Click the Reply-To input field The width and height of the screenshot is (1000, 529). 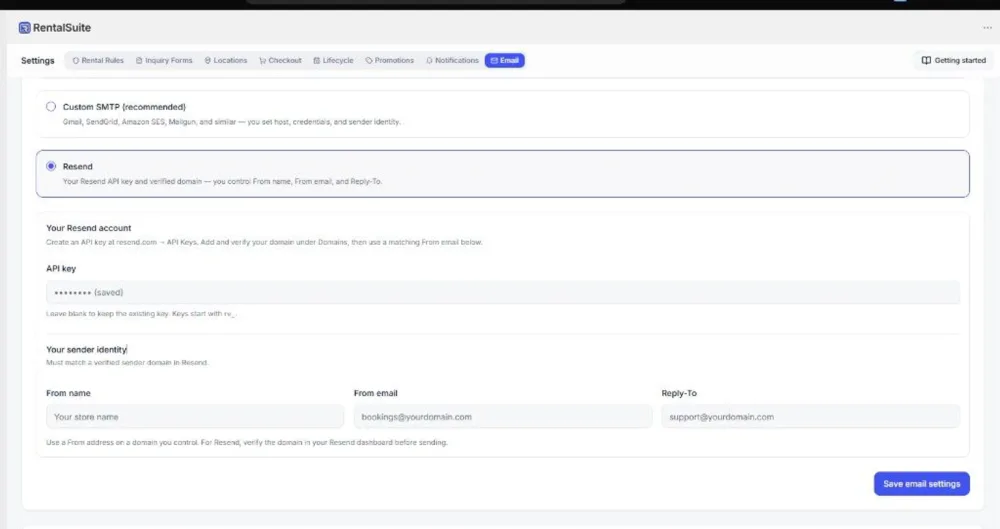tap(810, 417)
